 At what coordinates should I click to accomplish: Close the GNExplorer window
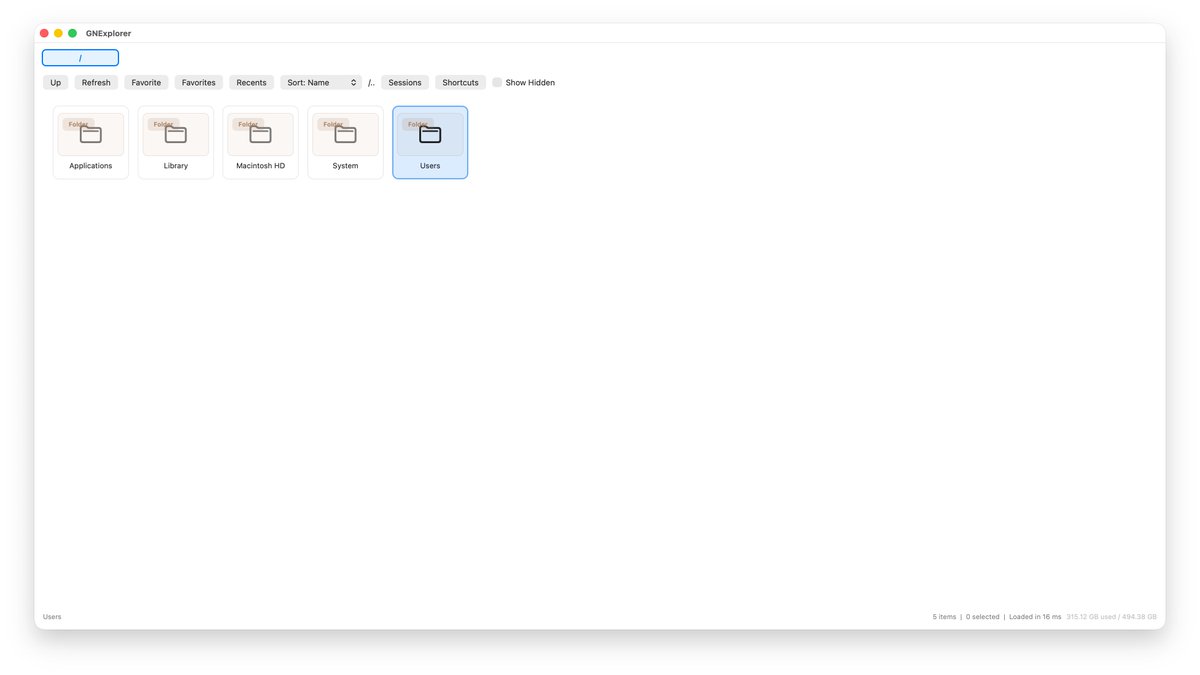click(44, 33)
